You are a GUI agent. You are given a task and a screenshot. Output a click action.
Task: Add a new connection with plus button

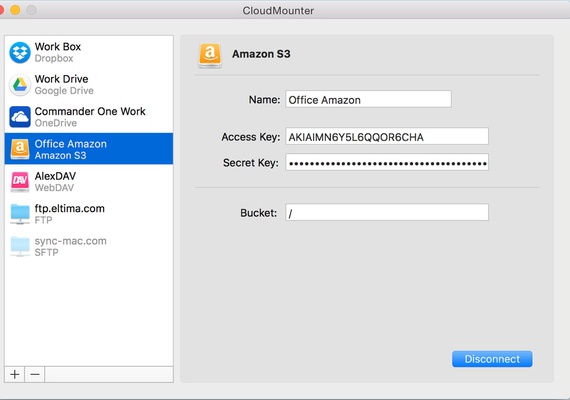(15, 374)
